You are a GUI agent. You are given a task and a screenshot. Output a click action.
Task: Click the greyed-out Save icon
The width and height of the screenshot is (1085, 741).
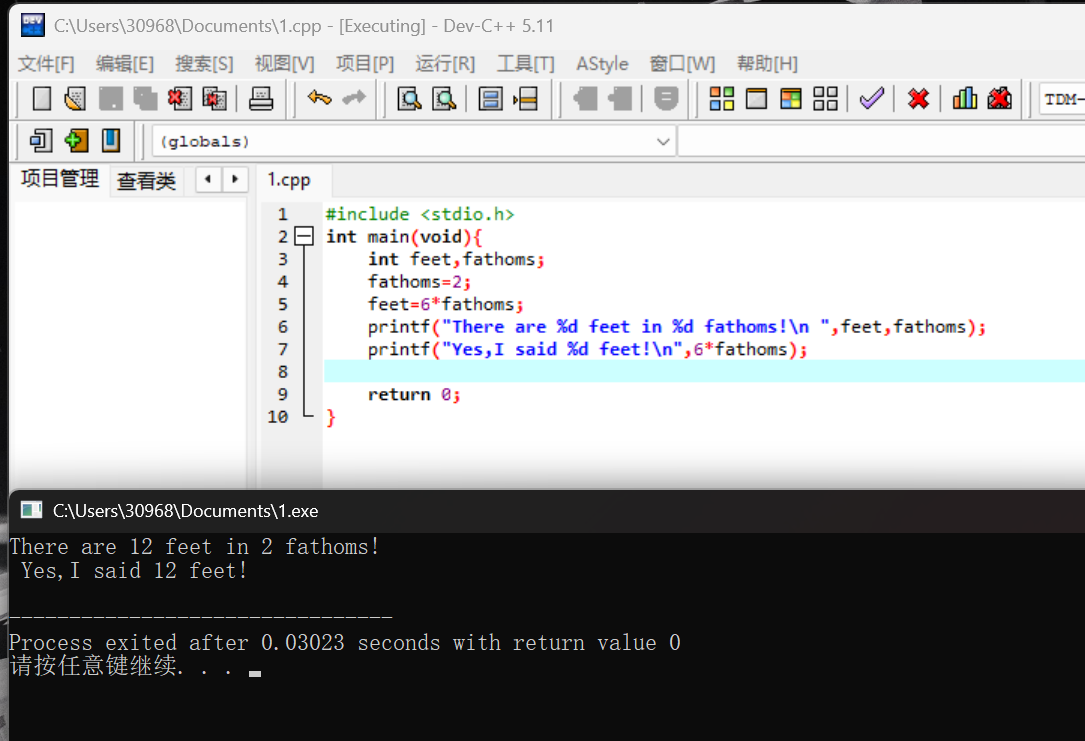(x=110, y=99)
